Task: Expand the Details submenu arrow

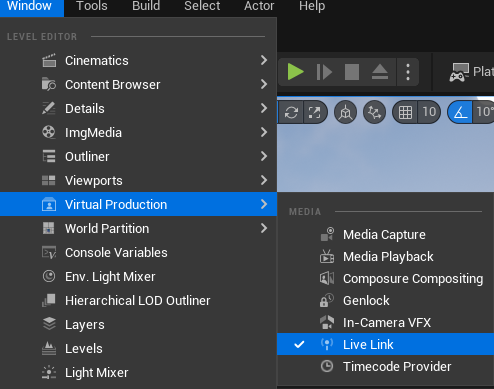Action: (264, 108)
